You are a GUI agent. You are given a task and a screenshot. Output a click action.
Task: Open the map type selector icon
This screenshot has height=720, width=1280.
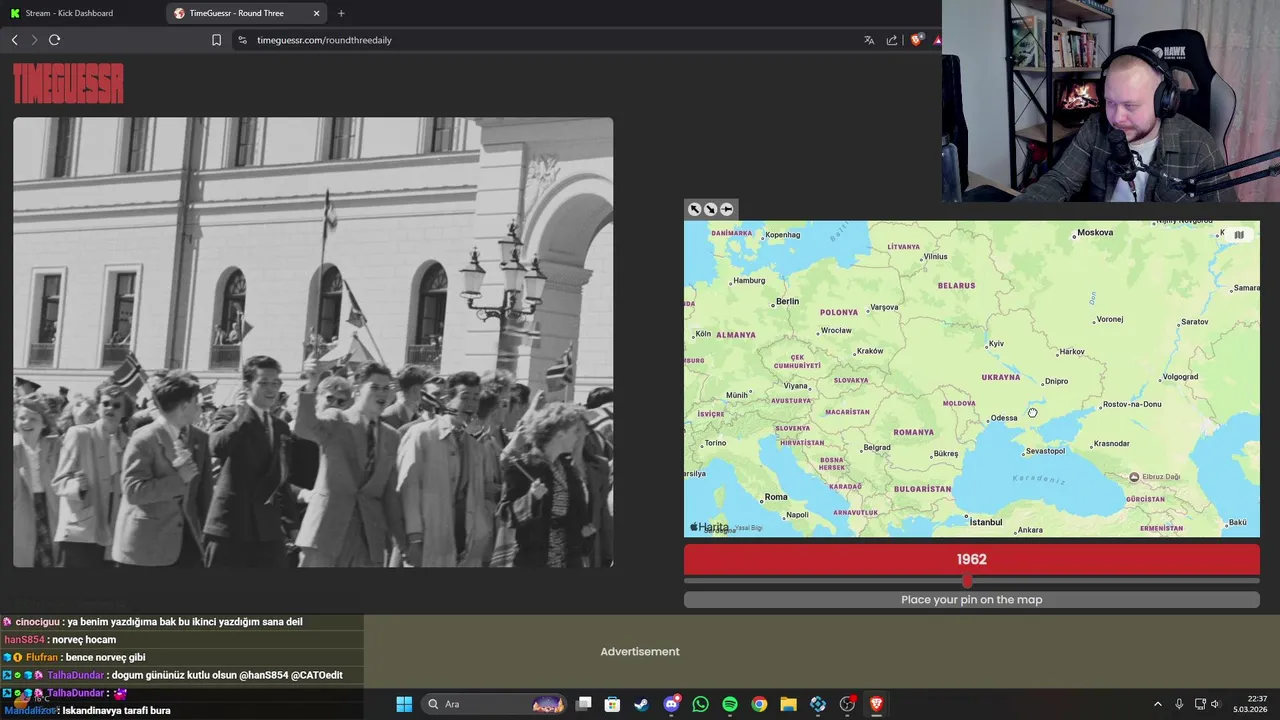pos(1239,235)
